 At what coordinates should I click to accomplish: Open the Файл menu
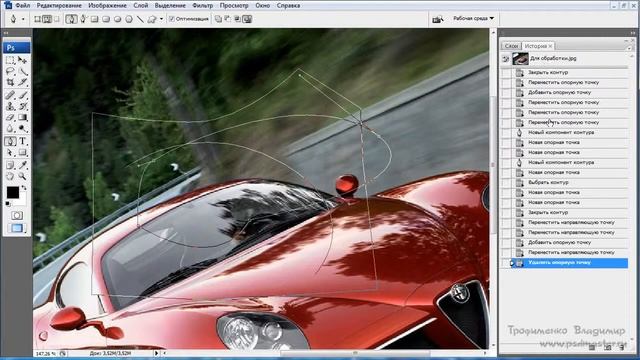click(23, 5)
